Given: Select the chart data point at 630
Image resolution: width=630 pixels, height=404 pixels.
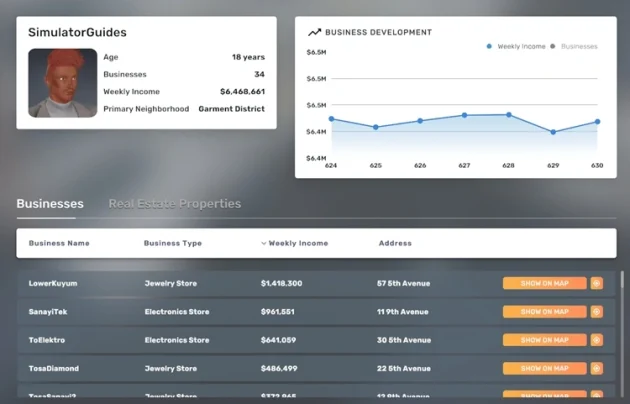Looking at the screenshot, I should point(597,122).
